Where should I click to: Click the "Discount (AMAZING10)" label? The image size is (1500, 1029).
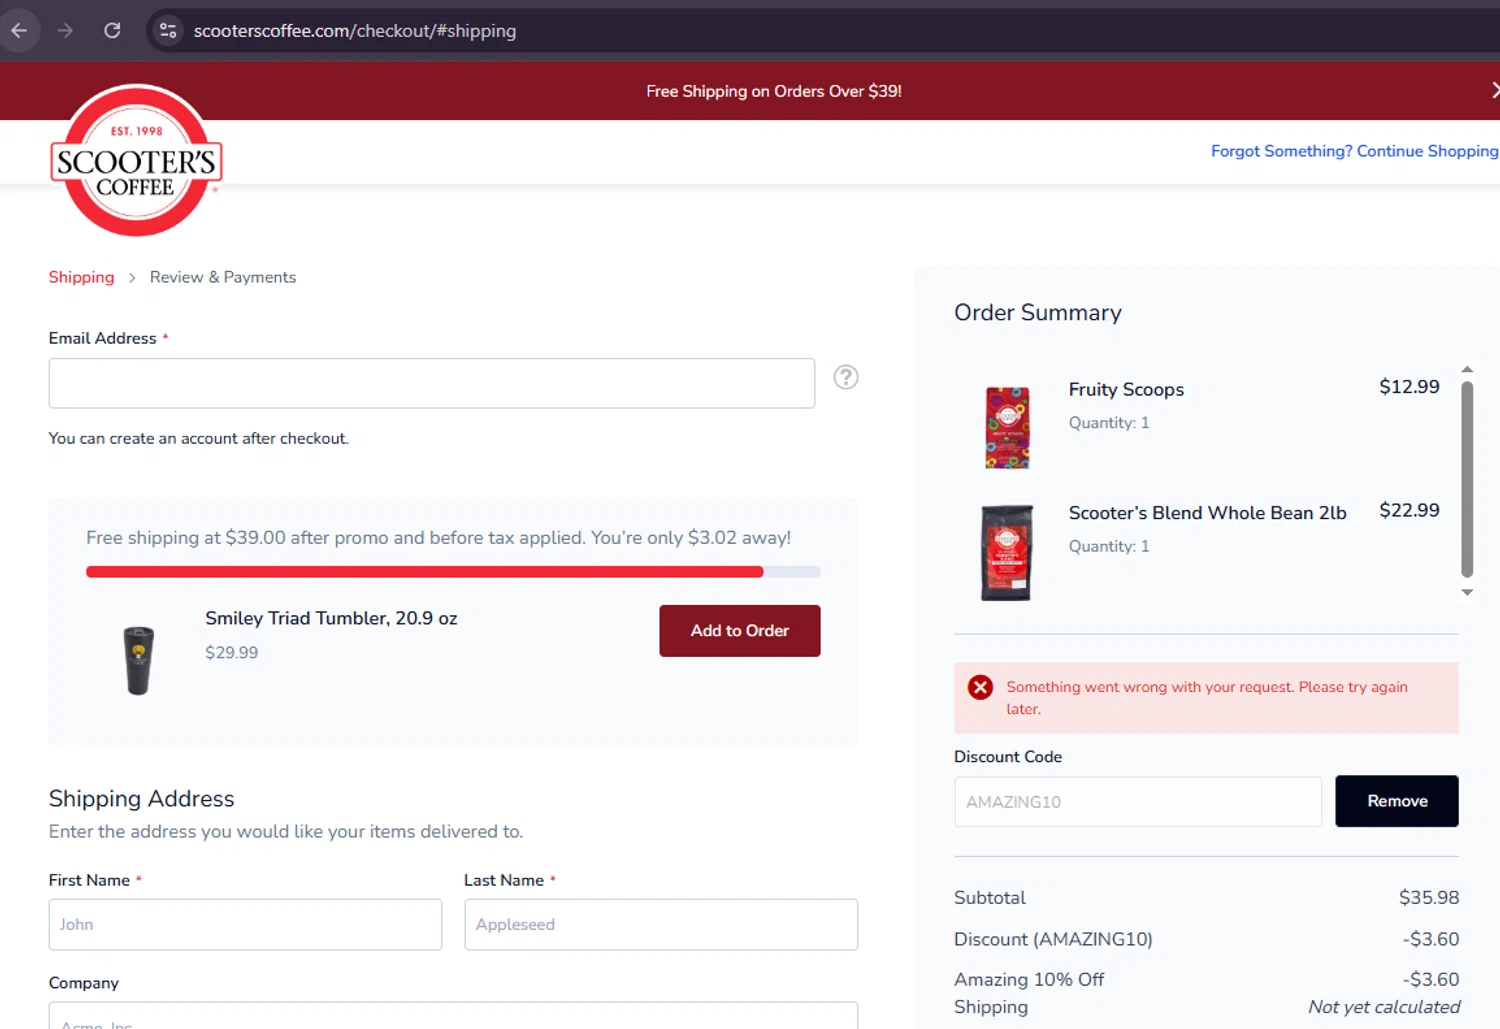pos(1053,940)
